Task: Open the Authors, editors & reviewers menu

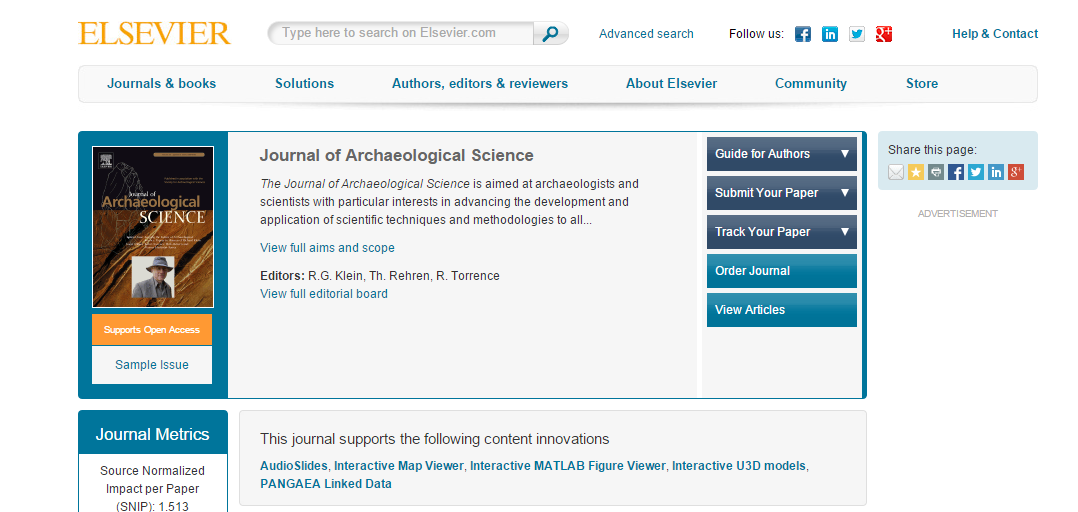Action: (x=480, y=84)
